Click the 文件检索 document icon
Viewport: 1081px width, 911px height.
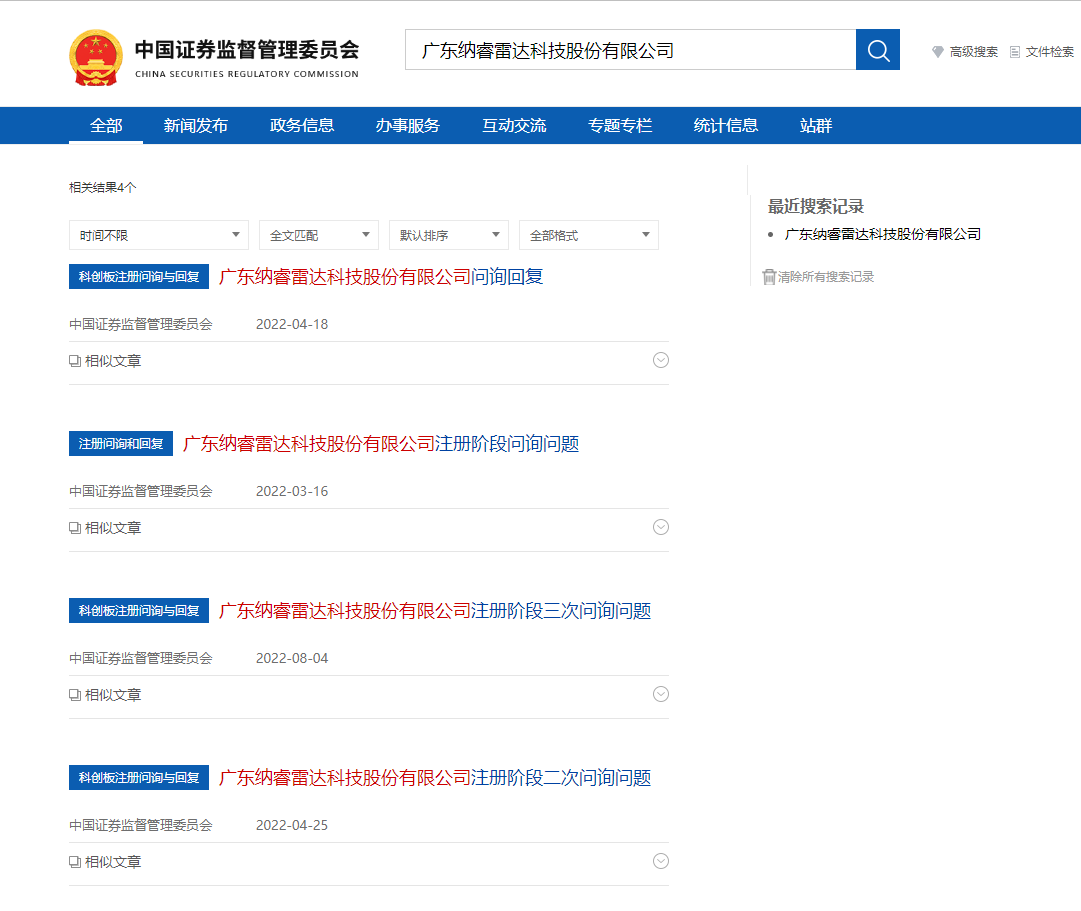pyautogui.click(x=1015, y=52)
